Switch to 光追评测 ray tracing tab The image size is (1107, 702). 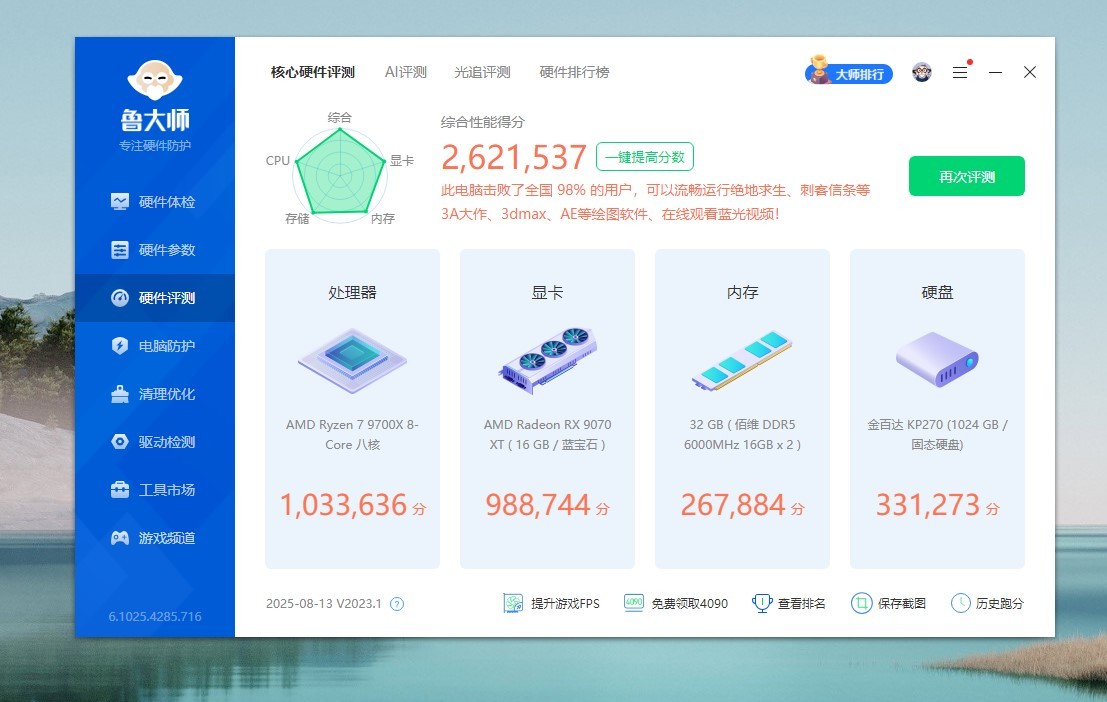click(482, 72)
